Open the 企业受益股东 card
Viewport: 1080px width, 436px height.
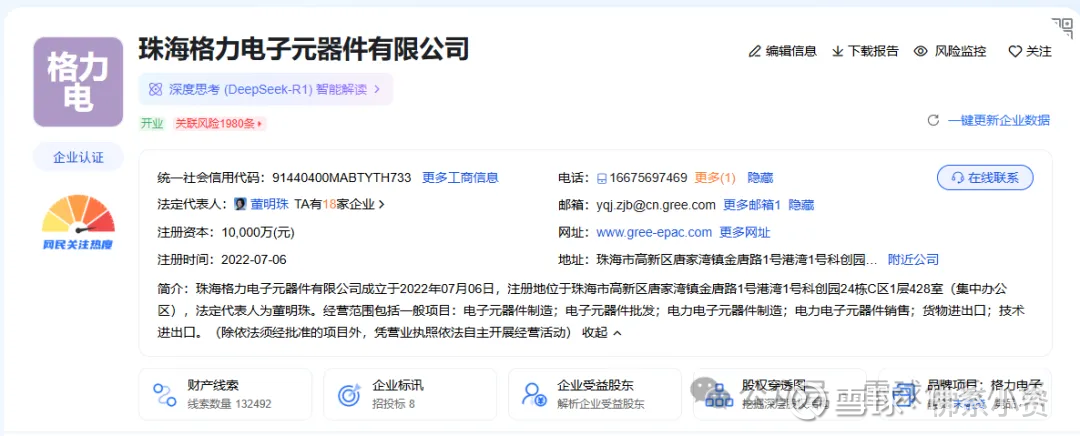tap(595, 395)
